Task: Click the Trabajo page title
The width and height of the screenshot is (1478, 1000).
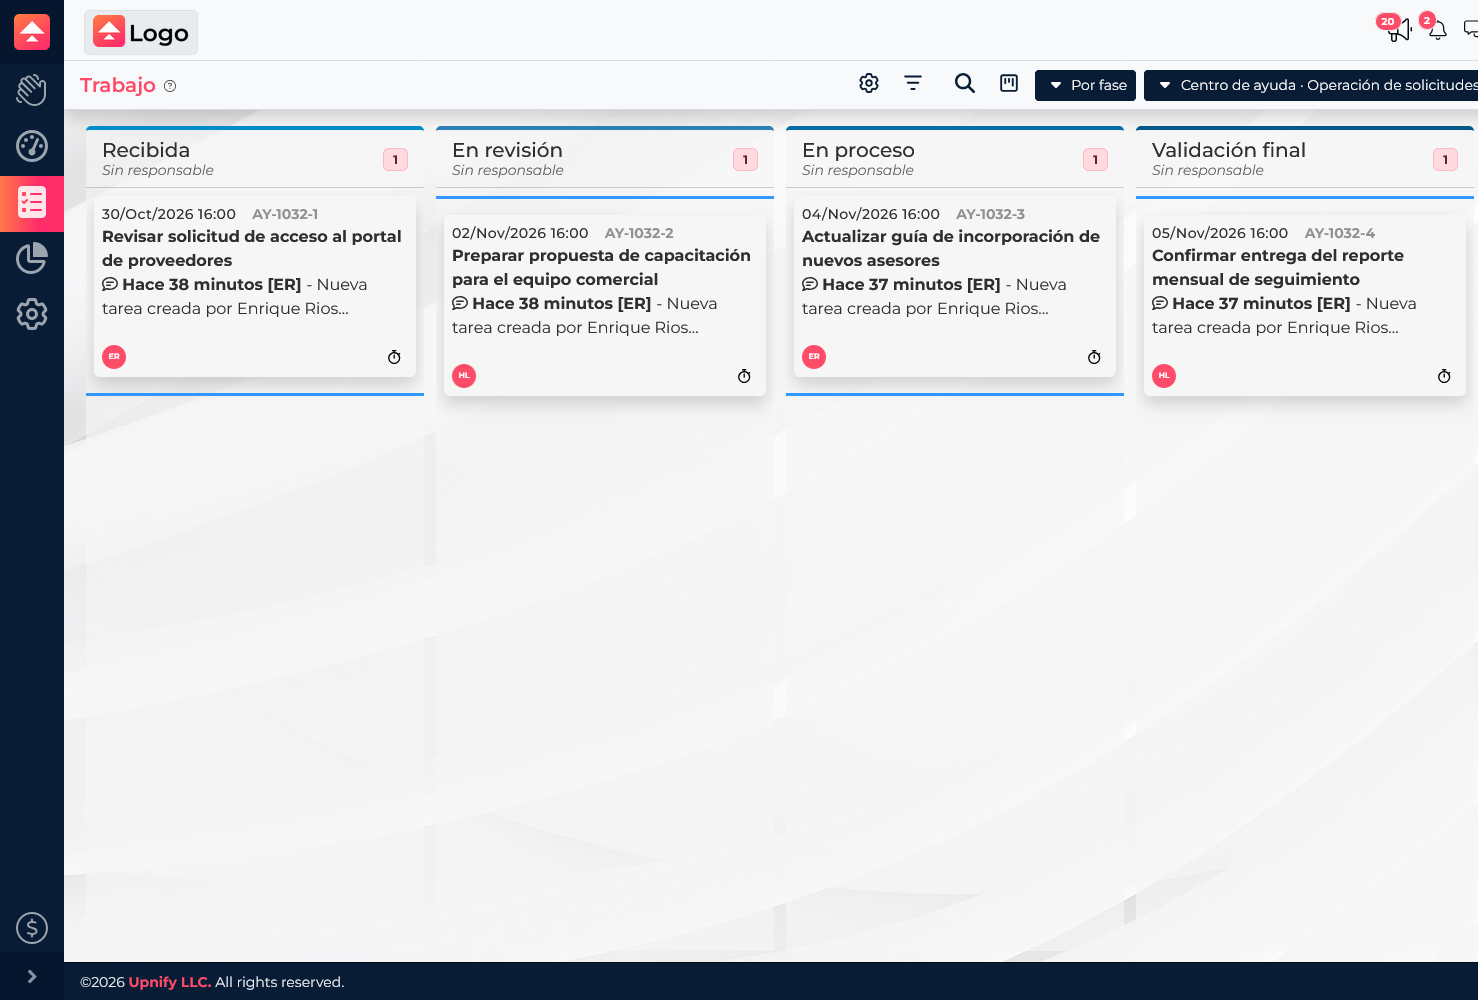Action: tap(118, 85)
